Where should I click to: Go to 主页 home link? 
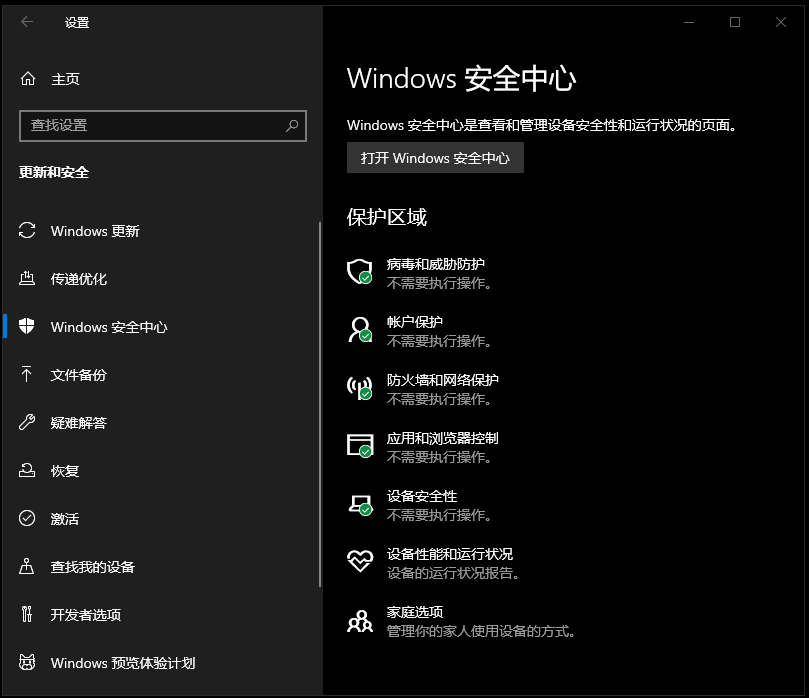[64, 79]
